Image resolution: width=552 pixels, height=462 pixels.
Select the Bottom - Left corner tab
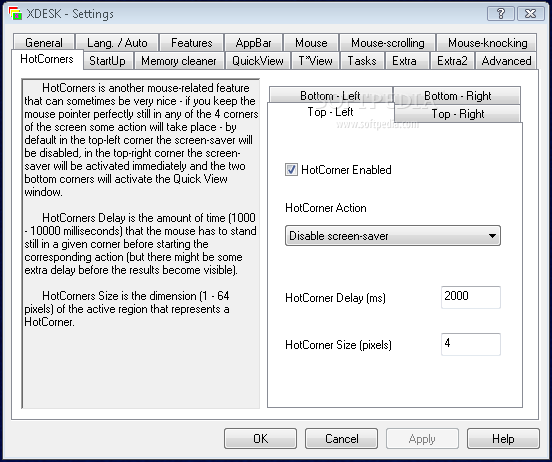[330, 95]
